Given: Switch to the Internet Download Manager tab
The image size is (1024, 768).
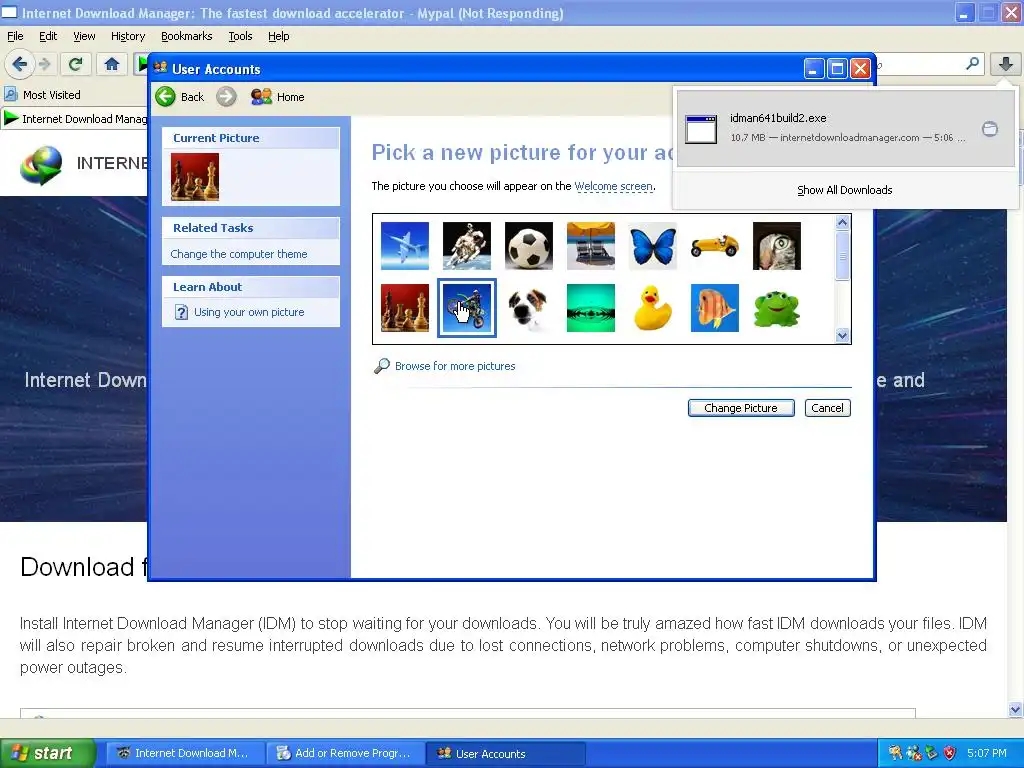Looking at the screenshot, I should pyautogui.click(x=75, y=119).
